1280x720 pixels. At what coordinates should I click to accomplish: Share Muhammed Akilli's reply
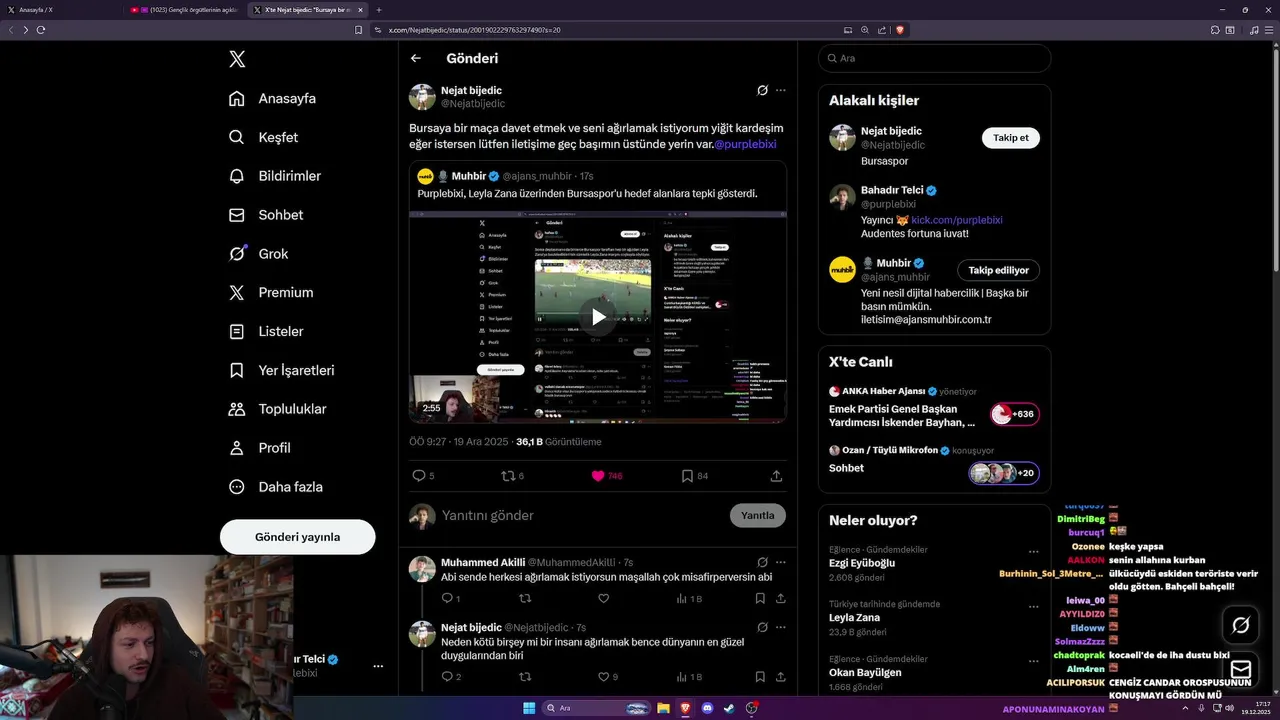point(781,598)
